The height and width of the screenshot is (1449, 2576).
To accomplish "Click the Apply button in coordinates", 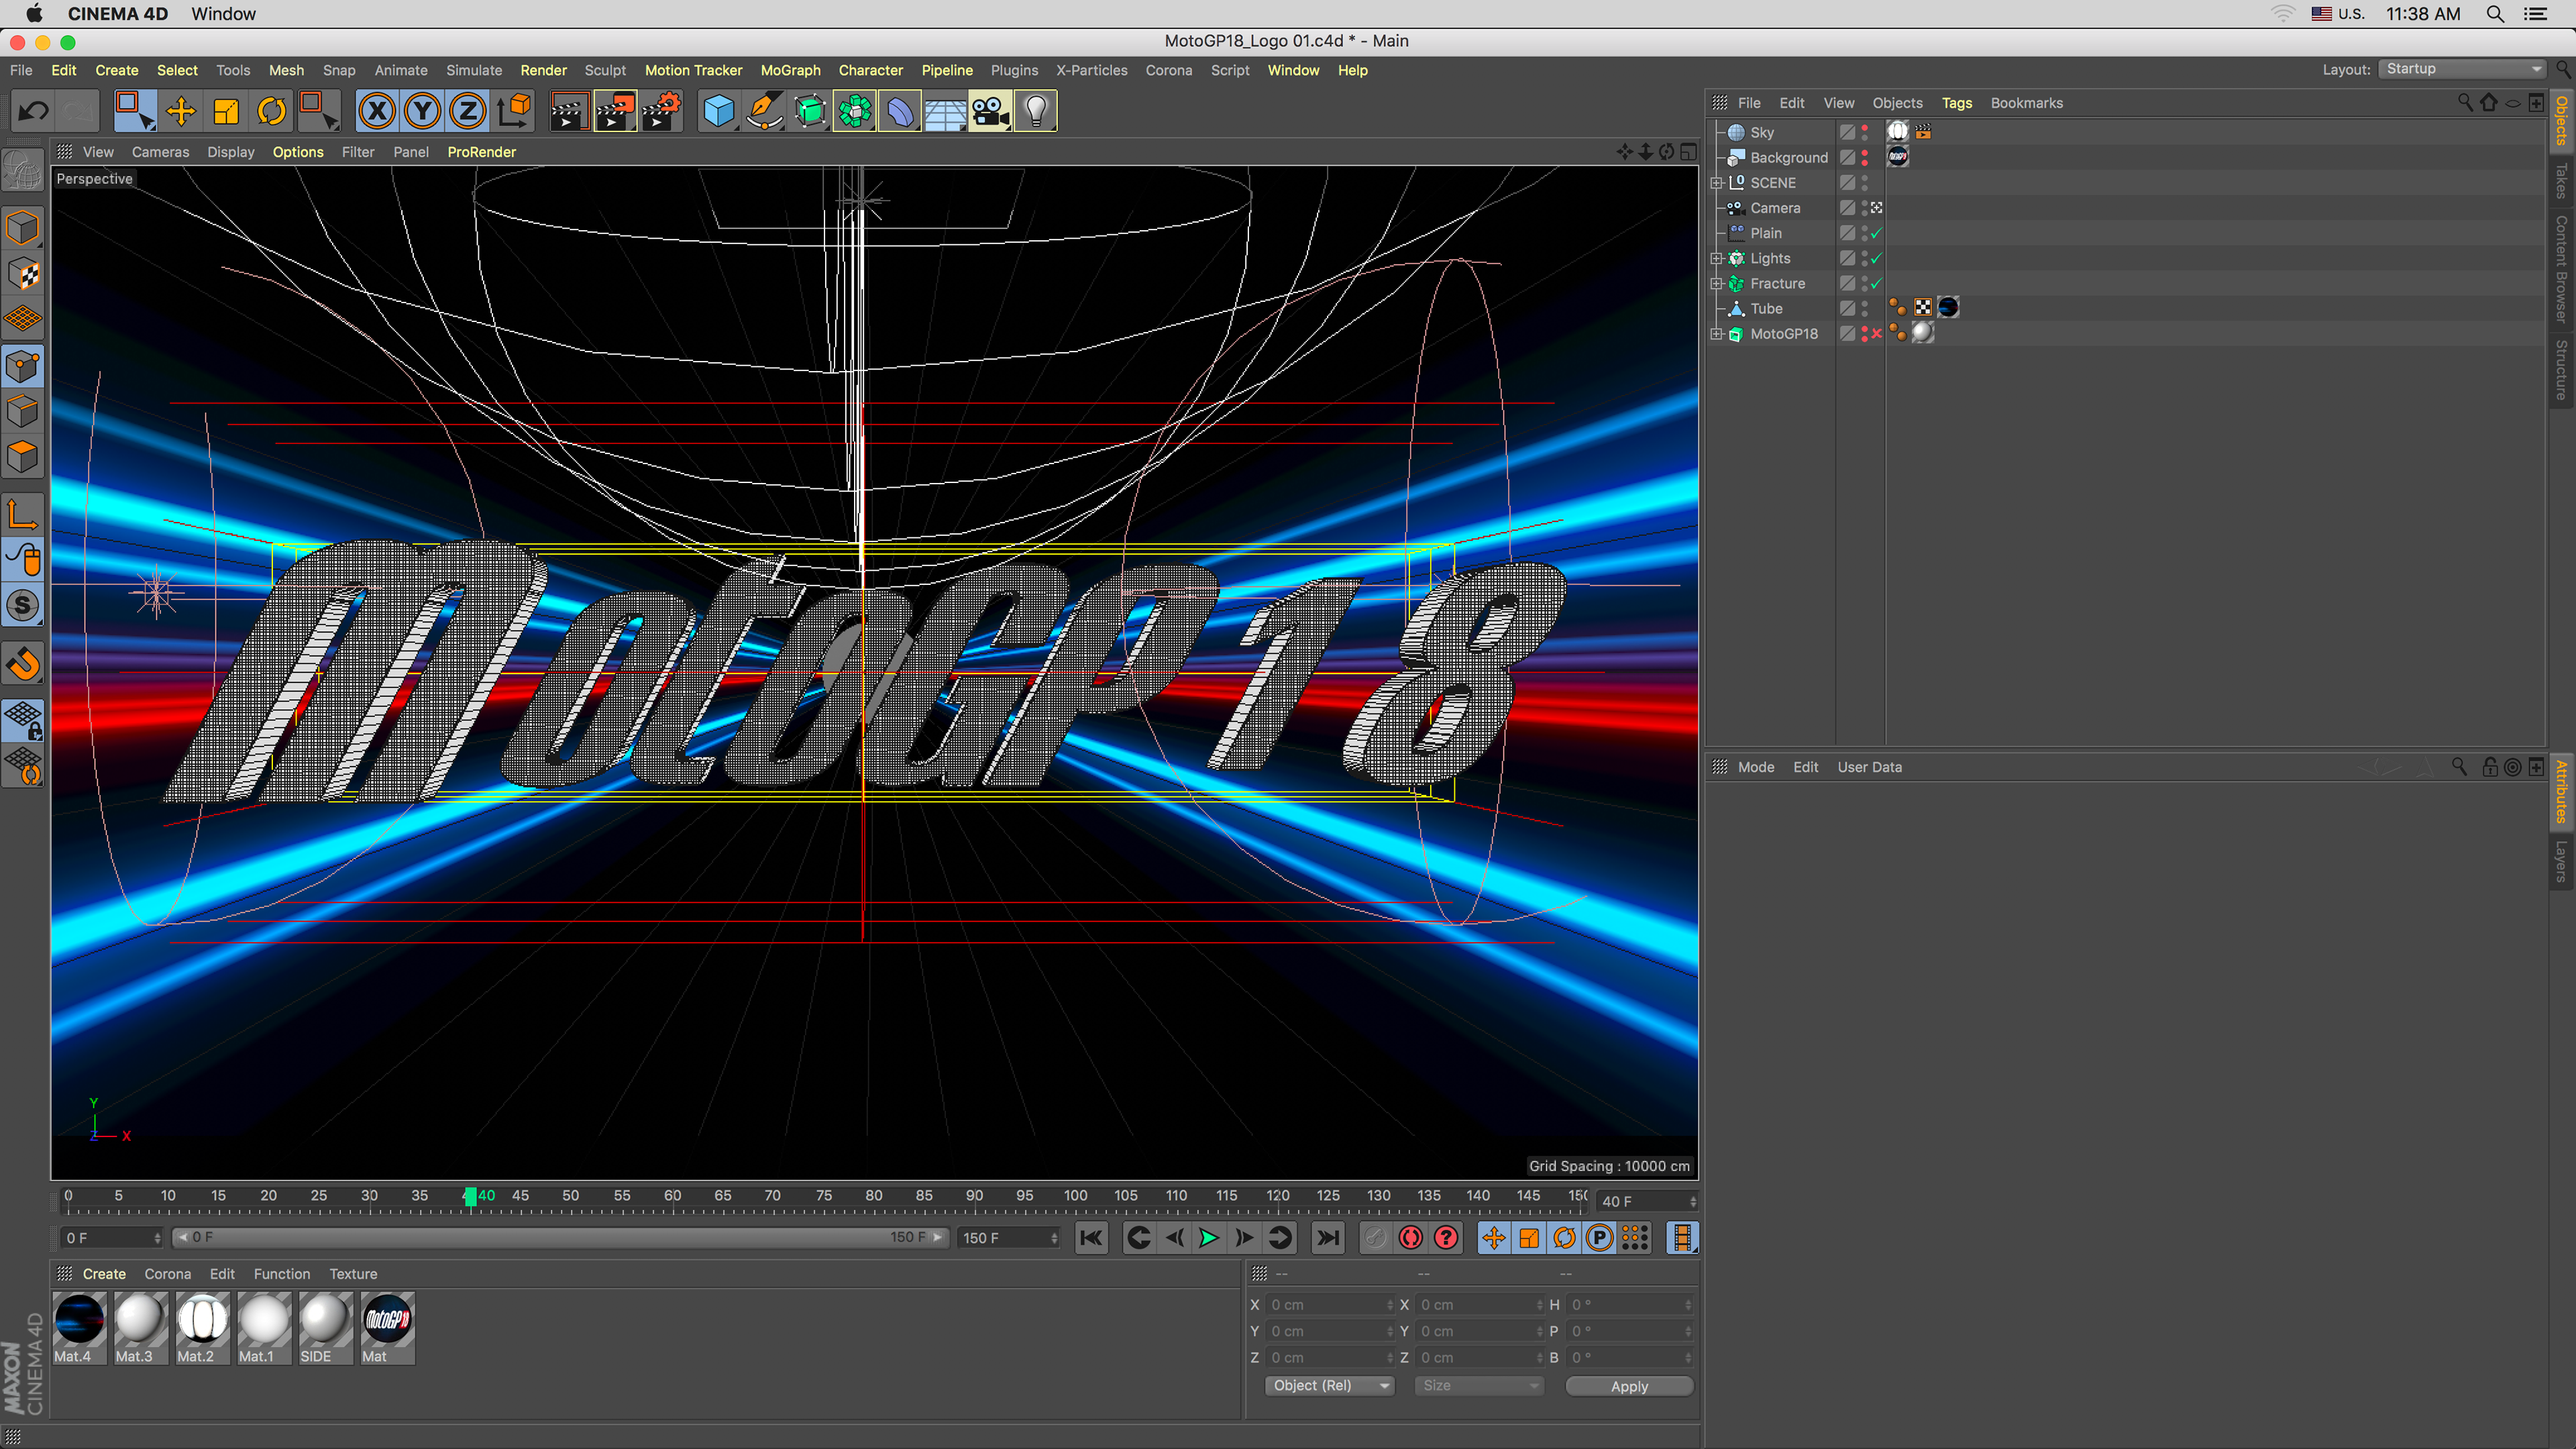I will click(1629, 1386).
